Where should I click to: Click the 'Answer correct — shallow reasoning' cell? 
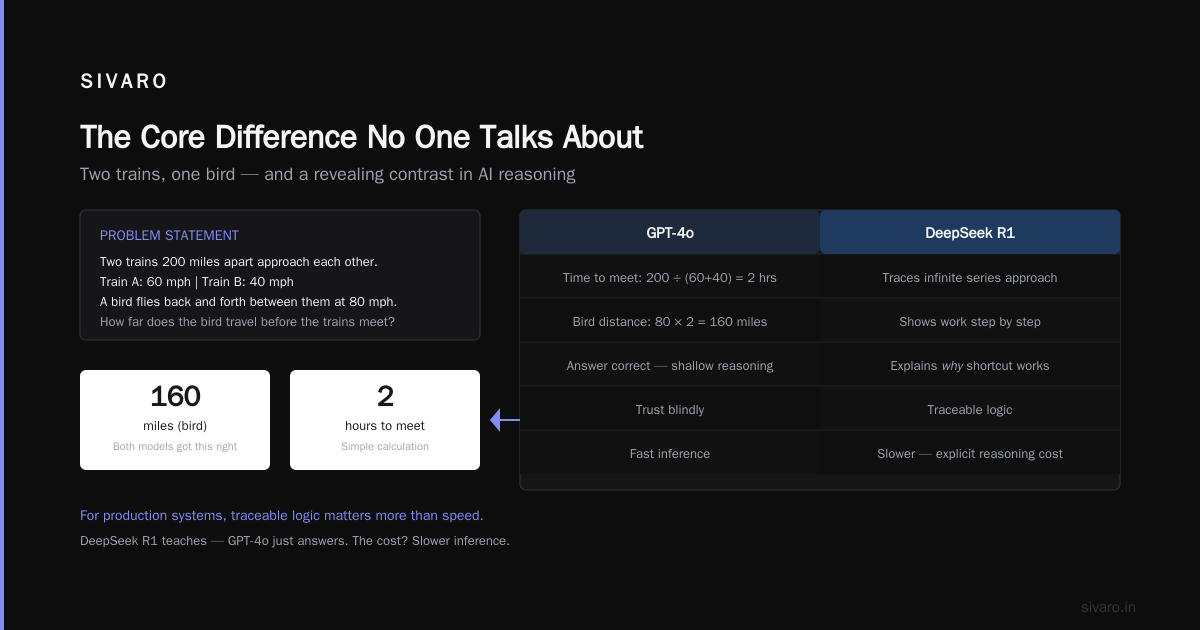point(670,366)
